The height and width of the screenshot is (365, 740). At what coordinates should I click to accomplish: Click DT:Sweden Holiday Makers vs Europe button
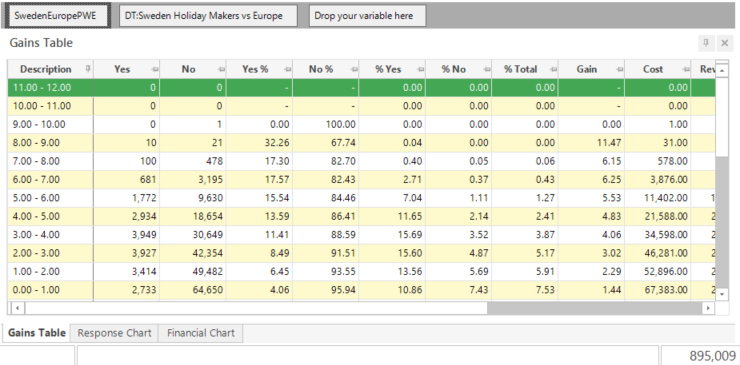coord(208,16)
